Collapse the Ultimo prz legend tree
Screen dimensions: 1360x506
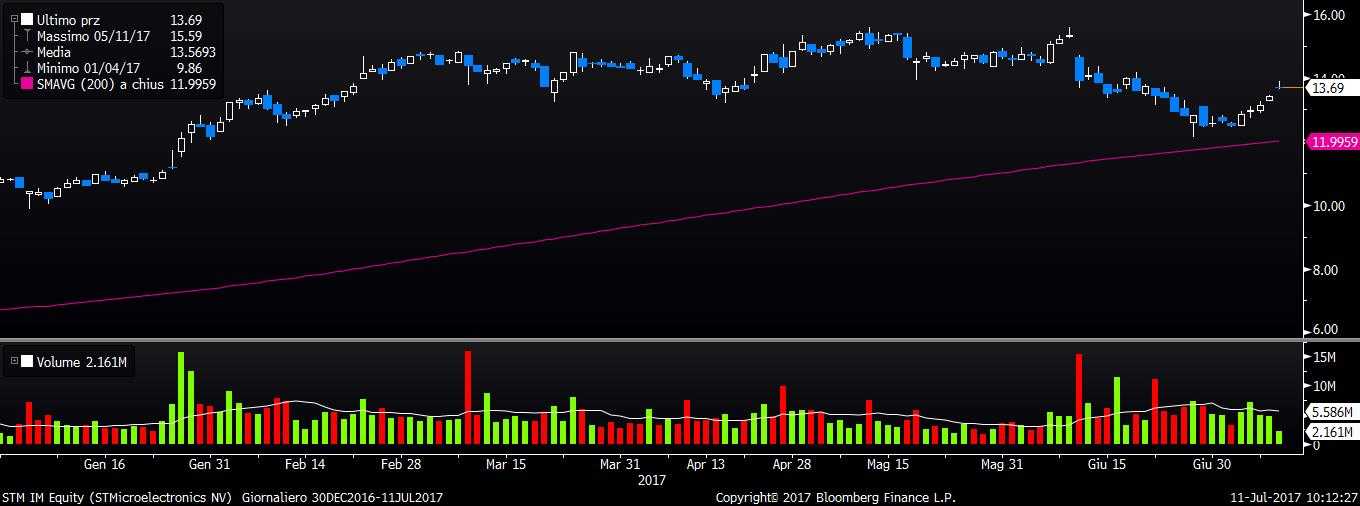pyautogui.click(x=14, y=20)
